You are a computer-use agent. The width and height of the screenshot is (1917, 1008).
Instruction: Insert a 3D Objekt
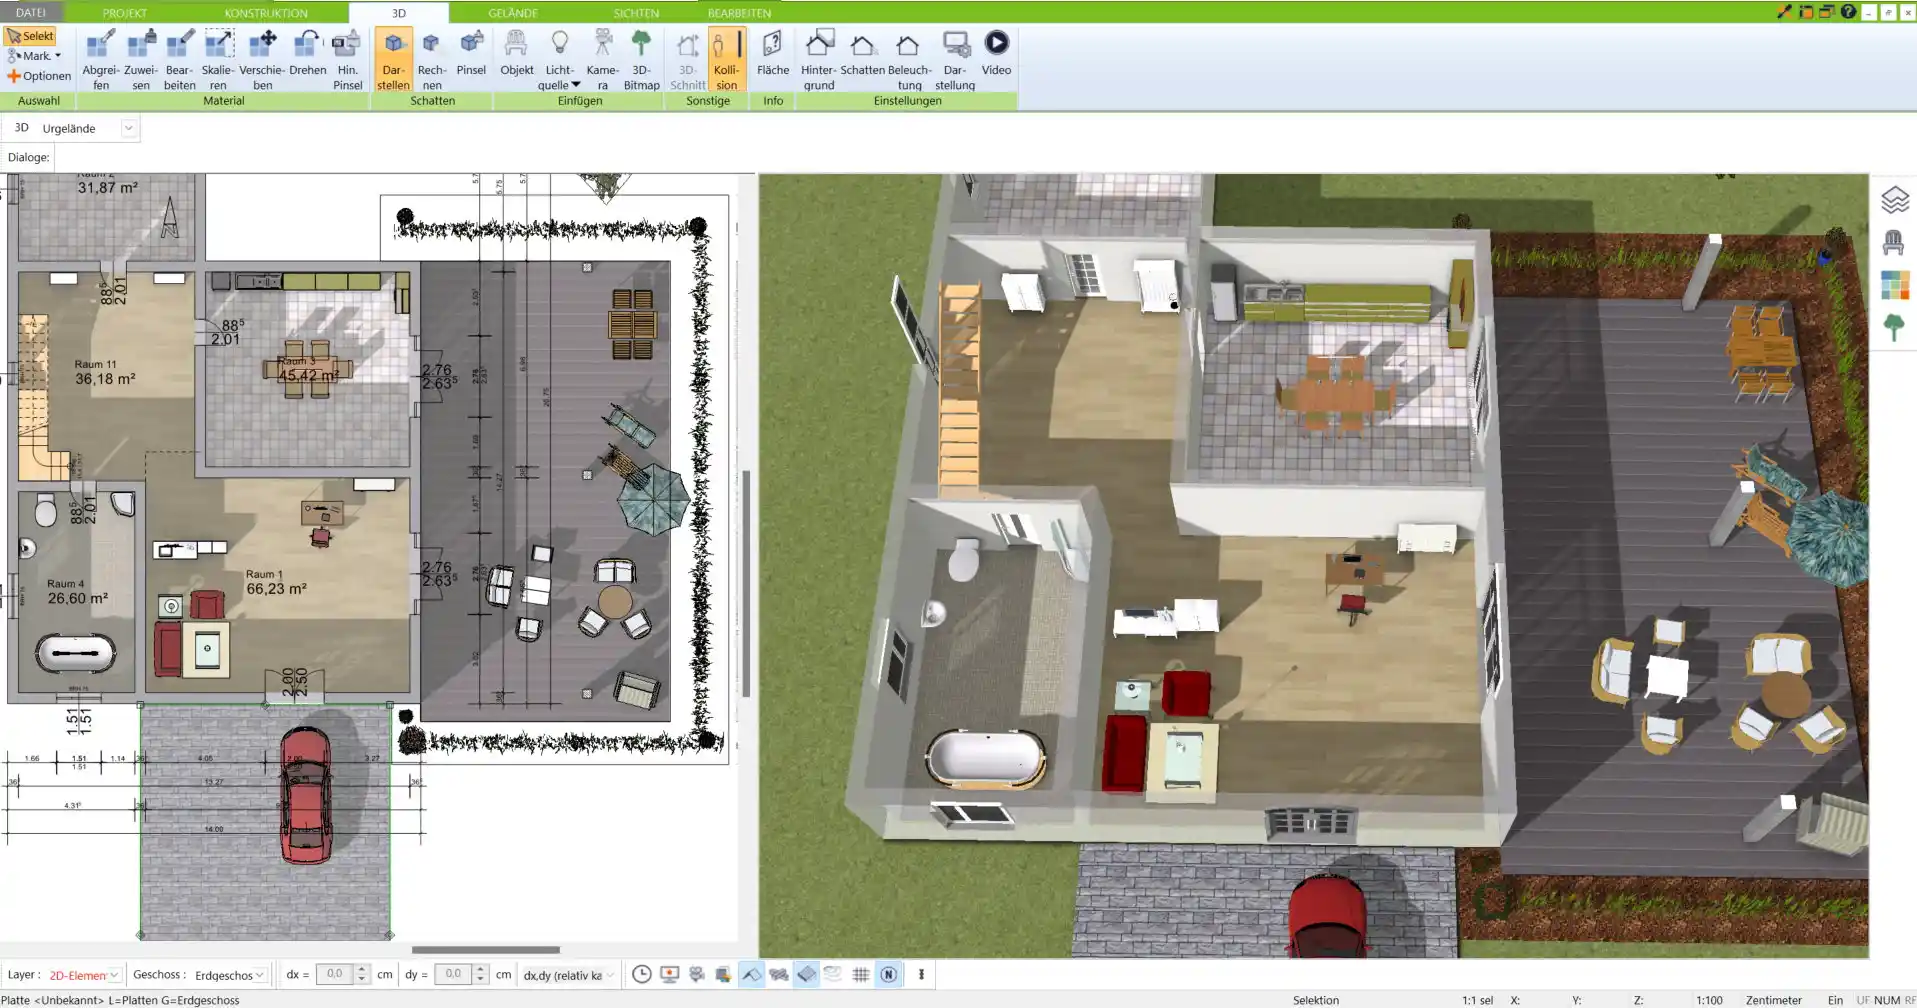[516, 53]
